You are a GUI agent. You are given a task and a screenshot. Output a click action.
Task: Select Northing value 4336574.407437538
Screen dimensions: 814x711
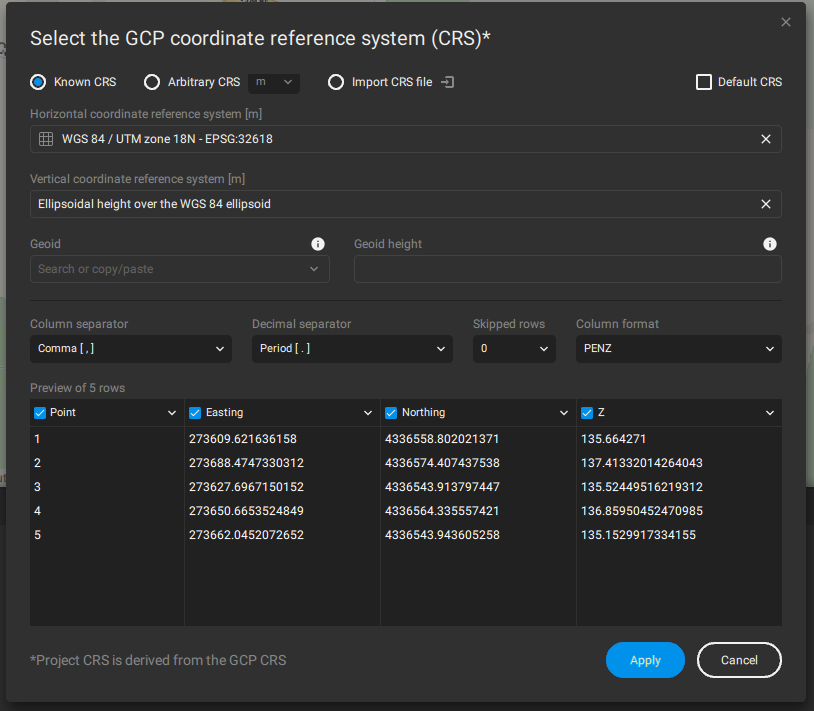(442, 463)
